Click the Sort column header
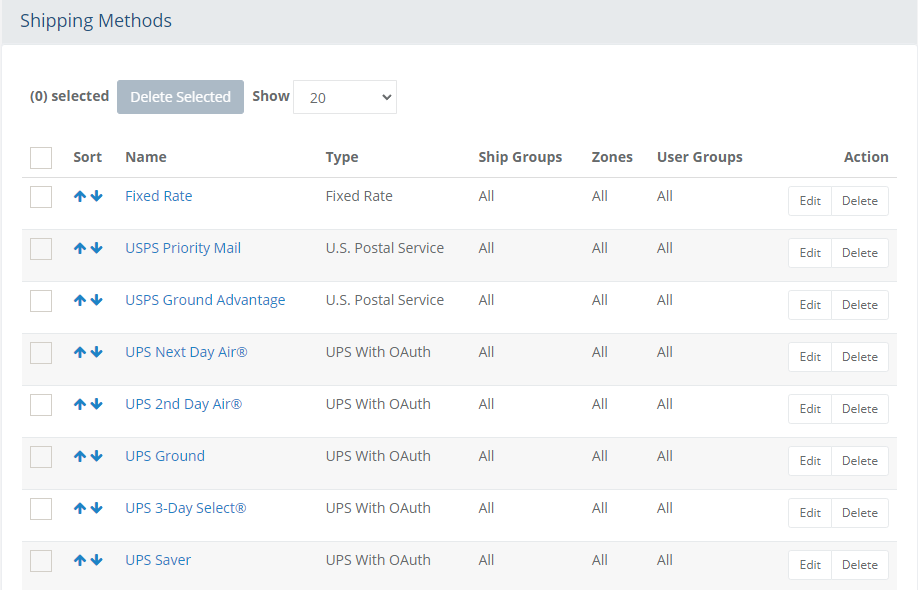The height and width of the screenshot is (590, 918). 87,157
